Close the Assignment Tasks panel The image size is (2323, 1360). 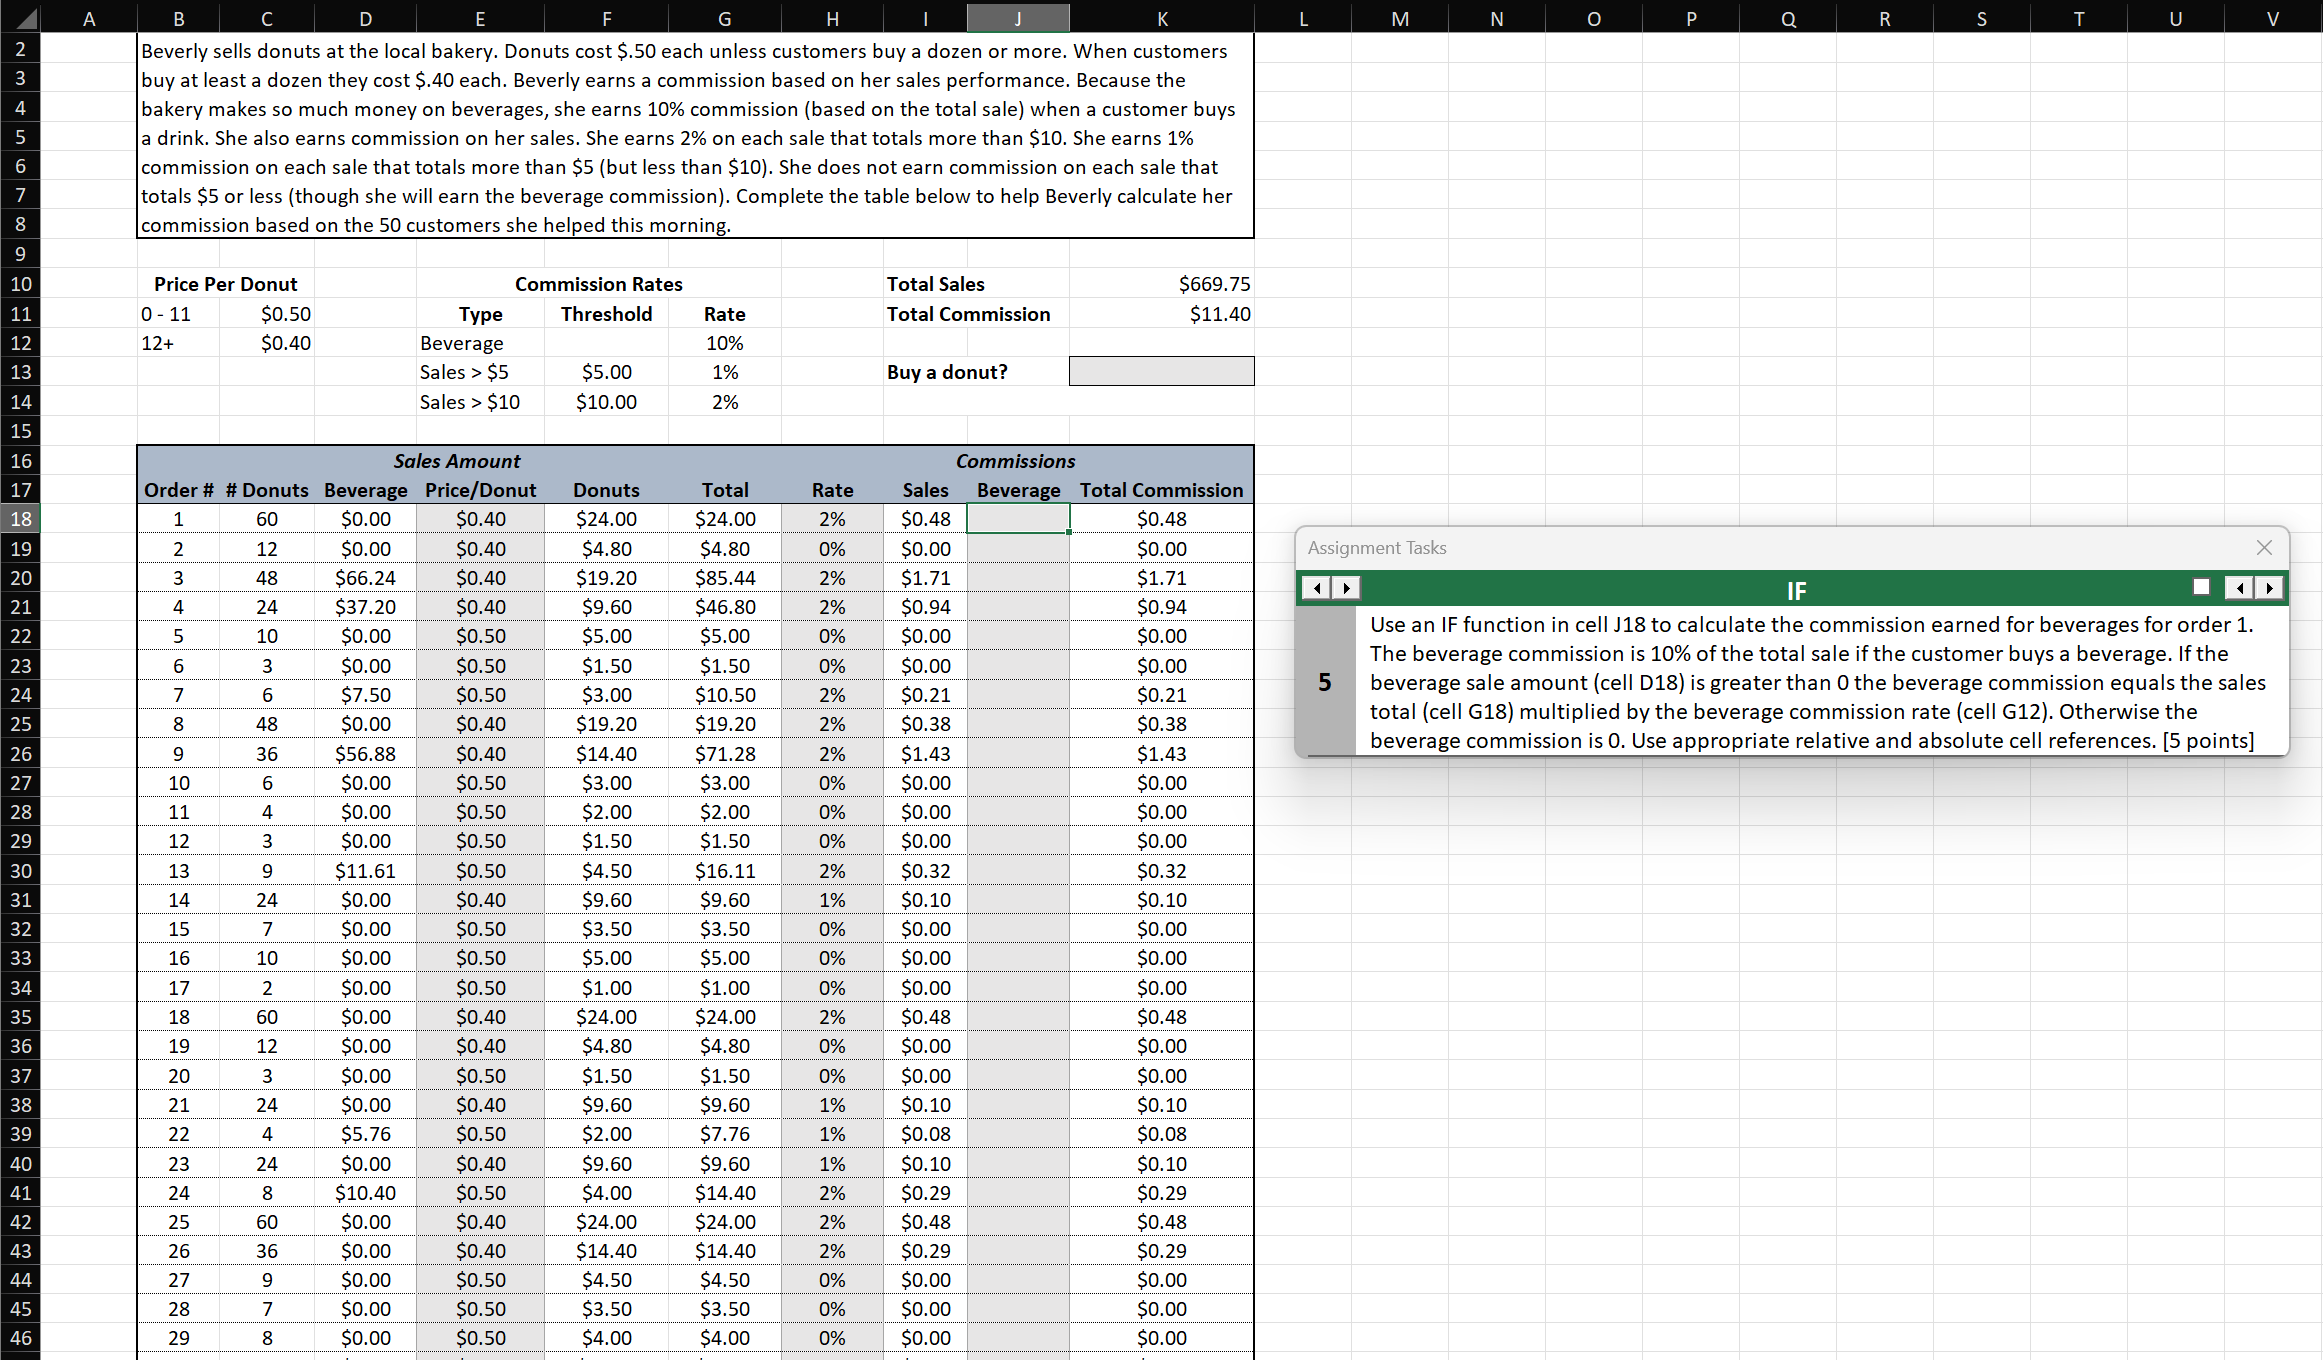click(x=2264, y=547)
